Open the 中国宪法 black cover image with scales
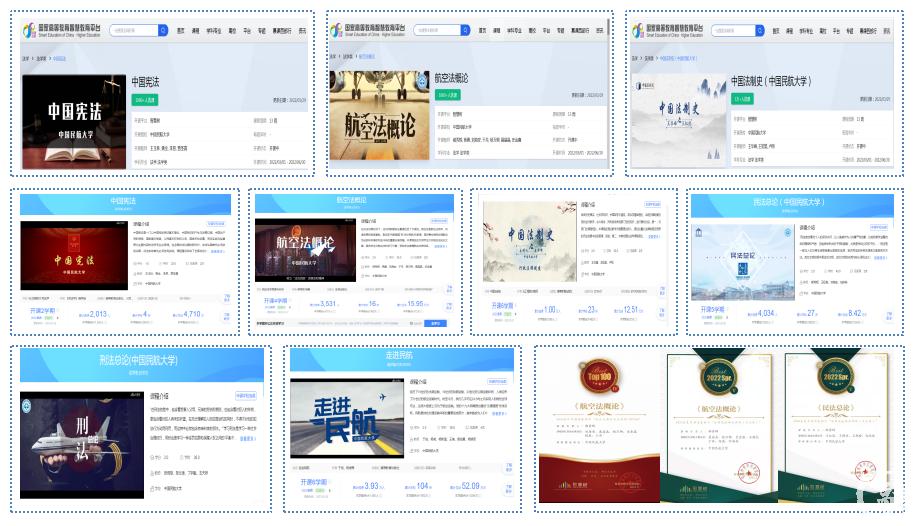This screenshot has height=526, width=916. [x=75, y=120]
